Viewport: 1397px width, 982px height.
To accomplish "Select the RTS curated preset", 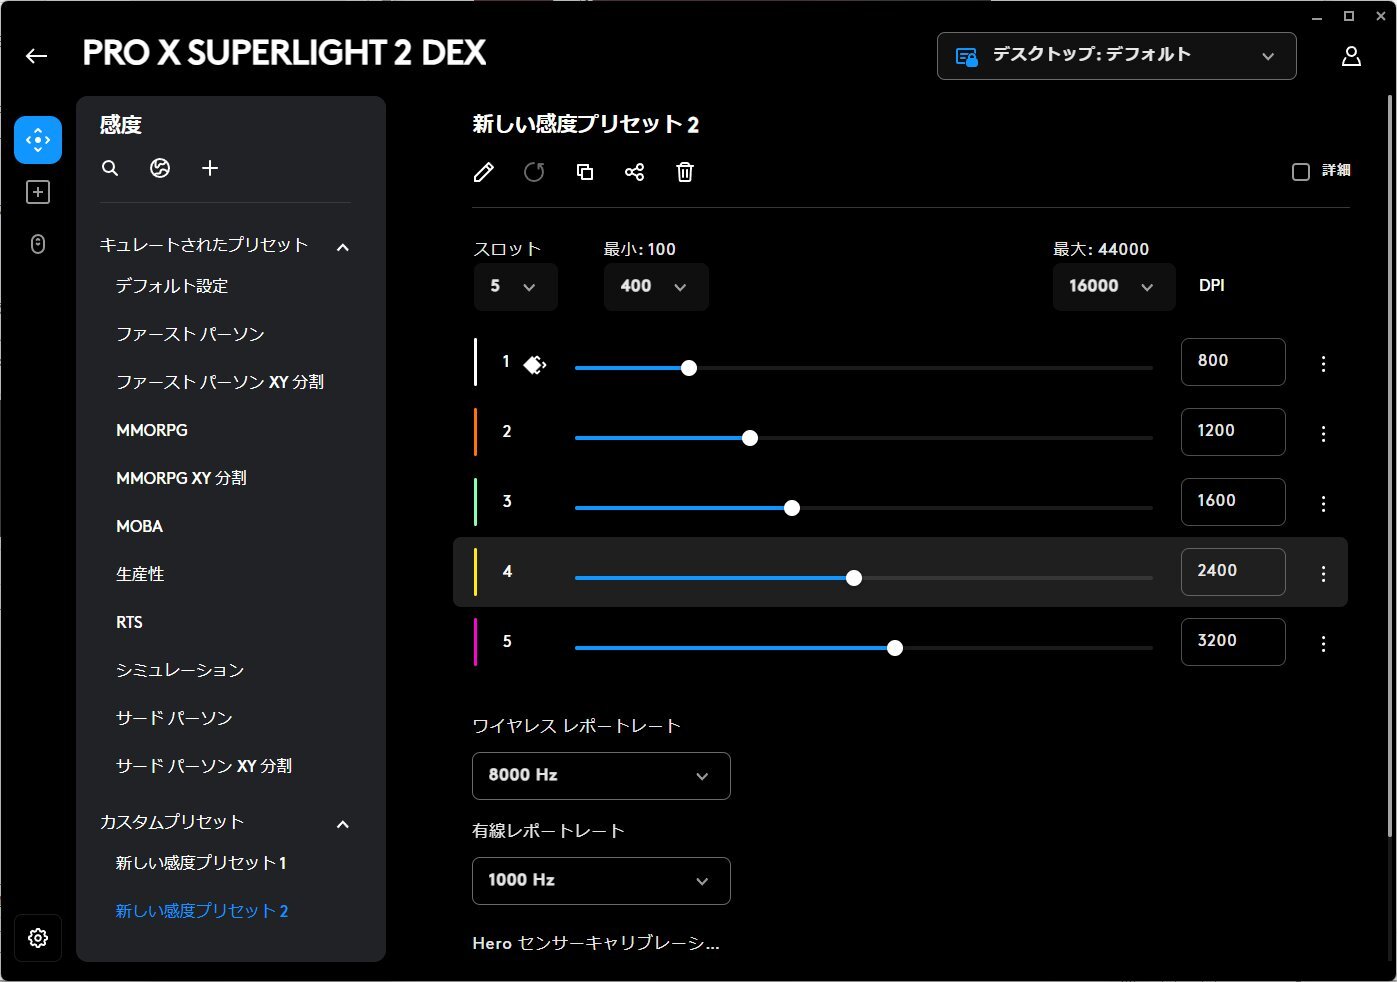I will (x=129, y=622).
